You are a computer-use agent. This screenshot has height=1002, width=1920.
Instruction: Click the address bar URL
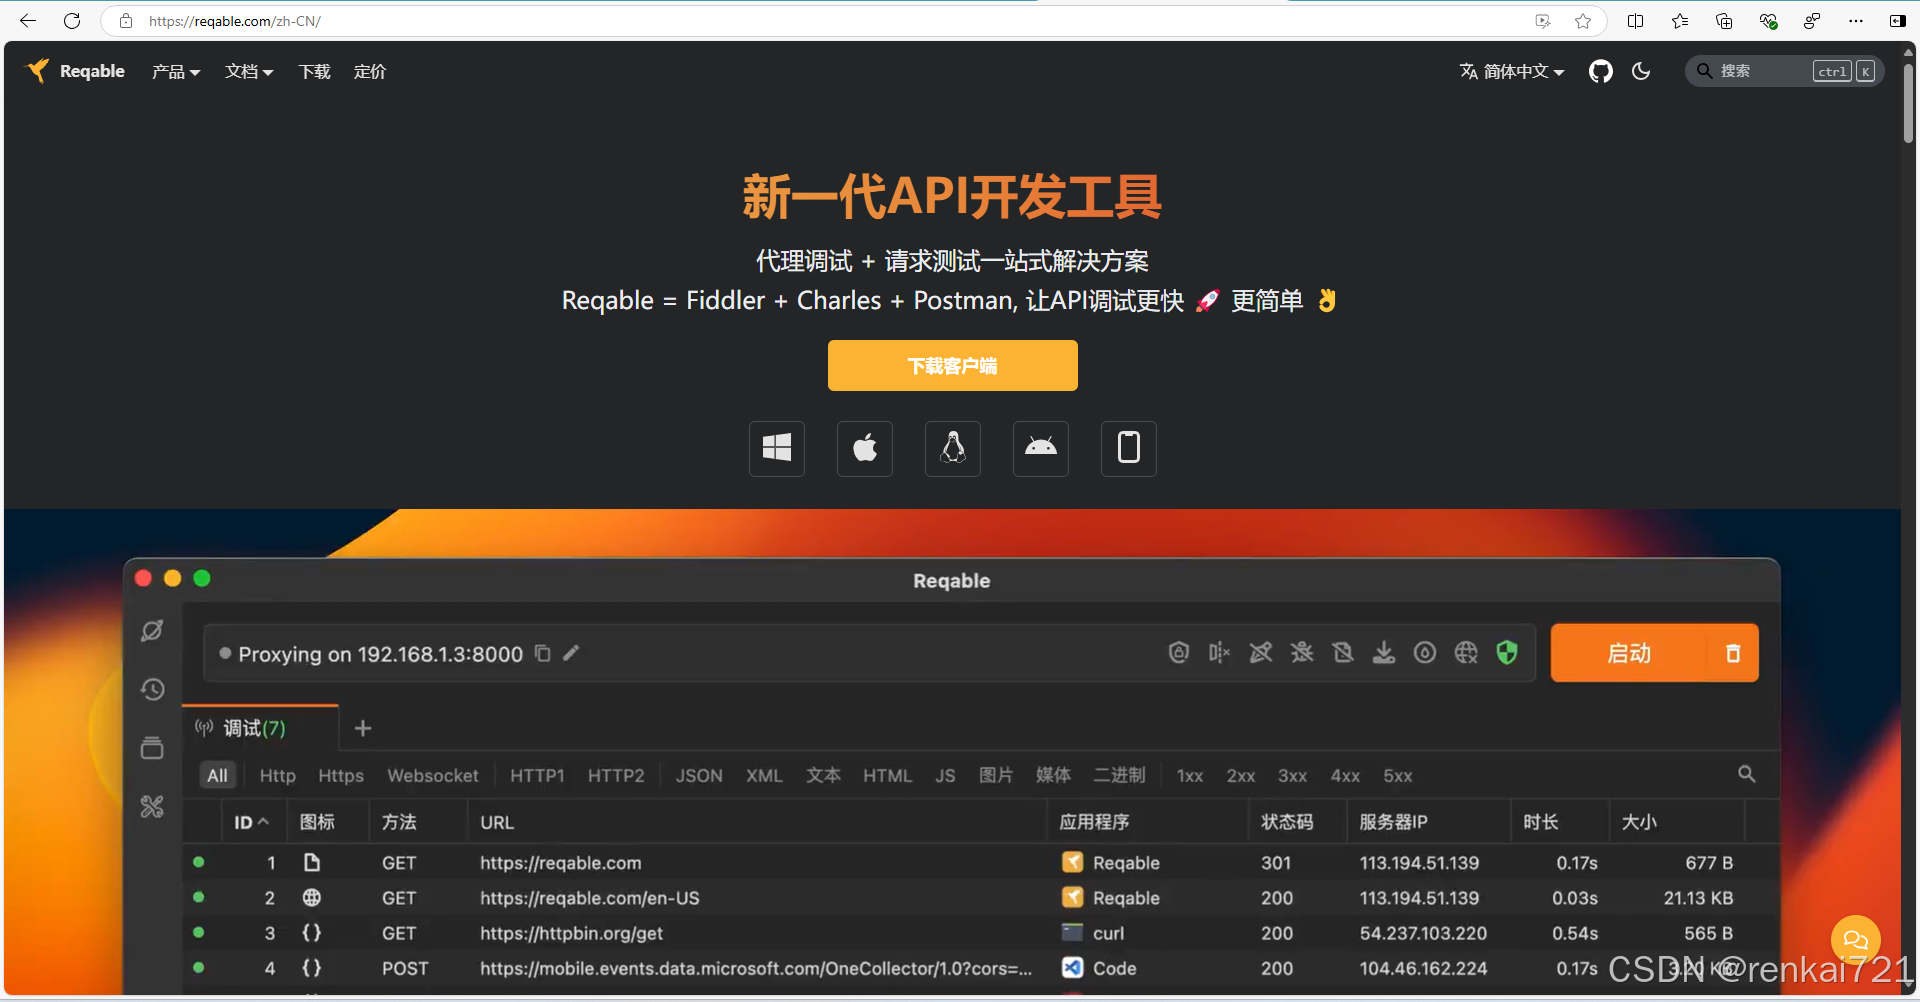pyautogui.click(x=235, y=21)
